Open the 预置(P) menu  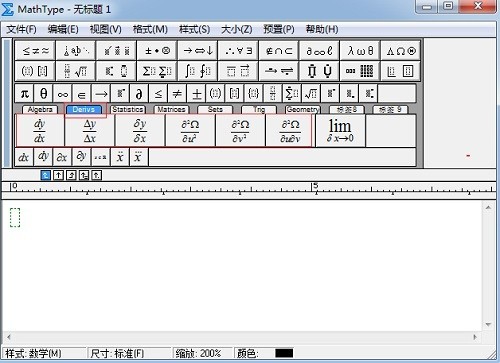tap(279, 30)
